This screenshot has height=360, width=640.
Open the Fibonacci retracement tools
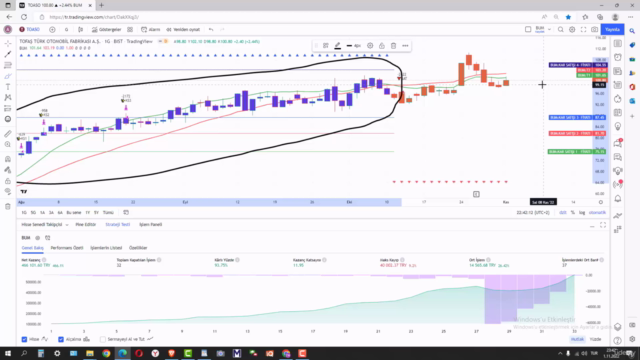coord(8,65)
